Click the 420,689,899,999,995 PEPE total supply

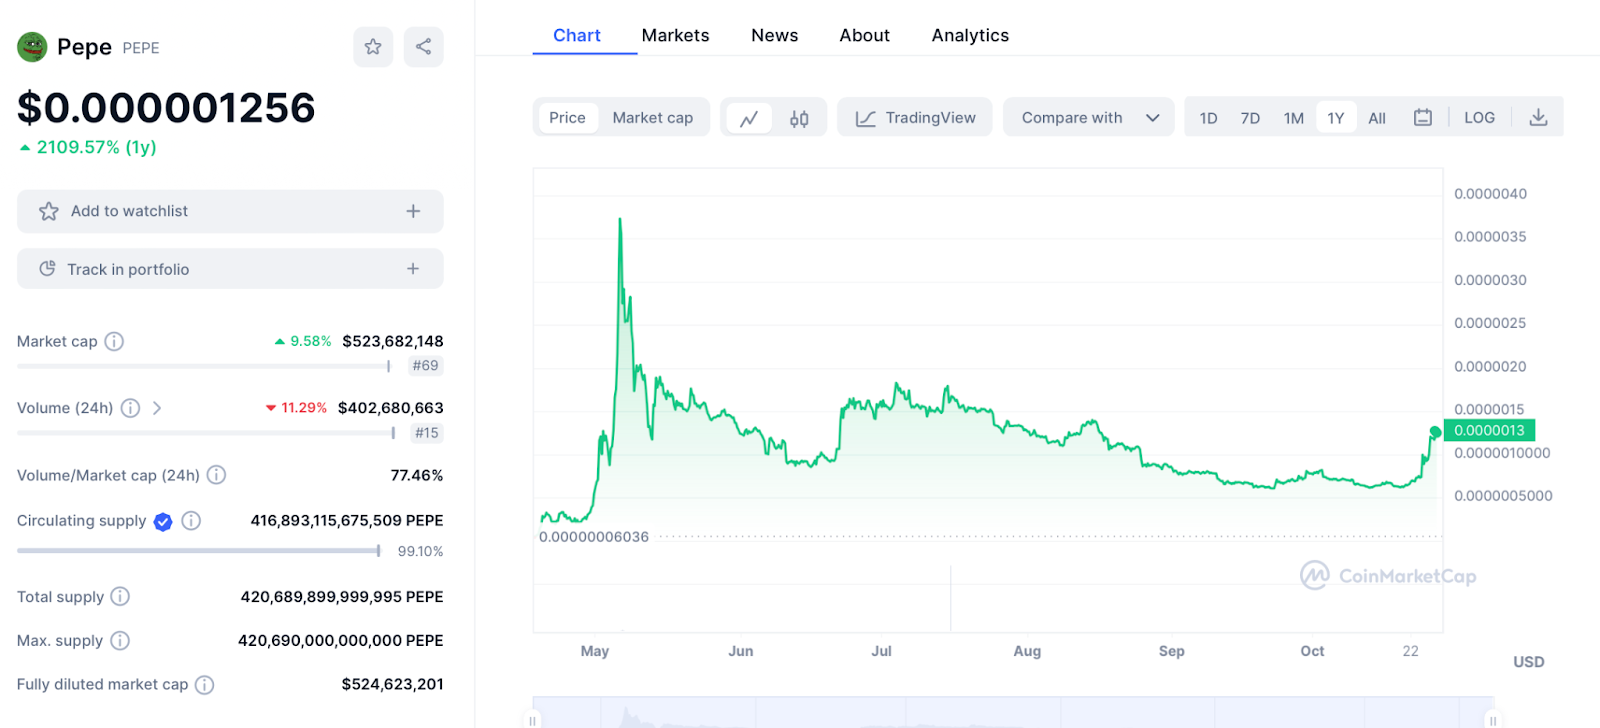(342, 597)
